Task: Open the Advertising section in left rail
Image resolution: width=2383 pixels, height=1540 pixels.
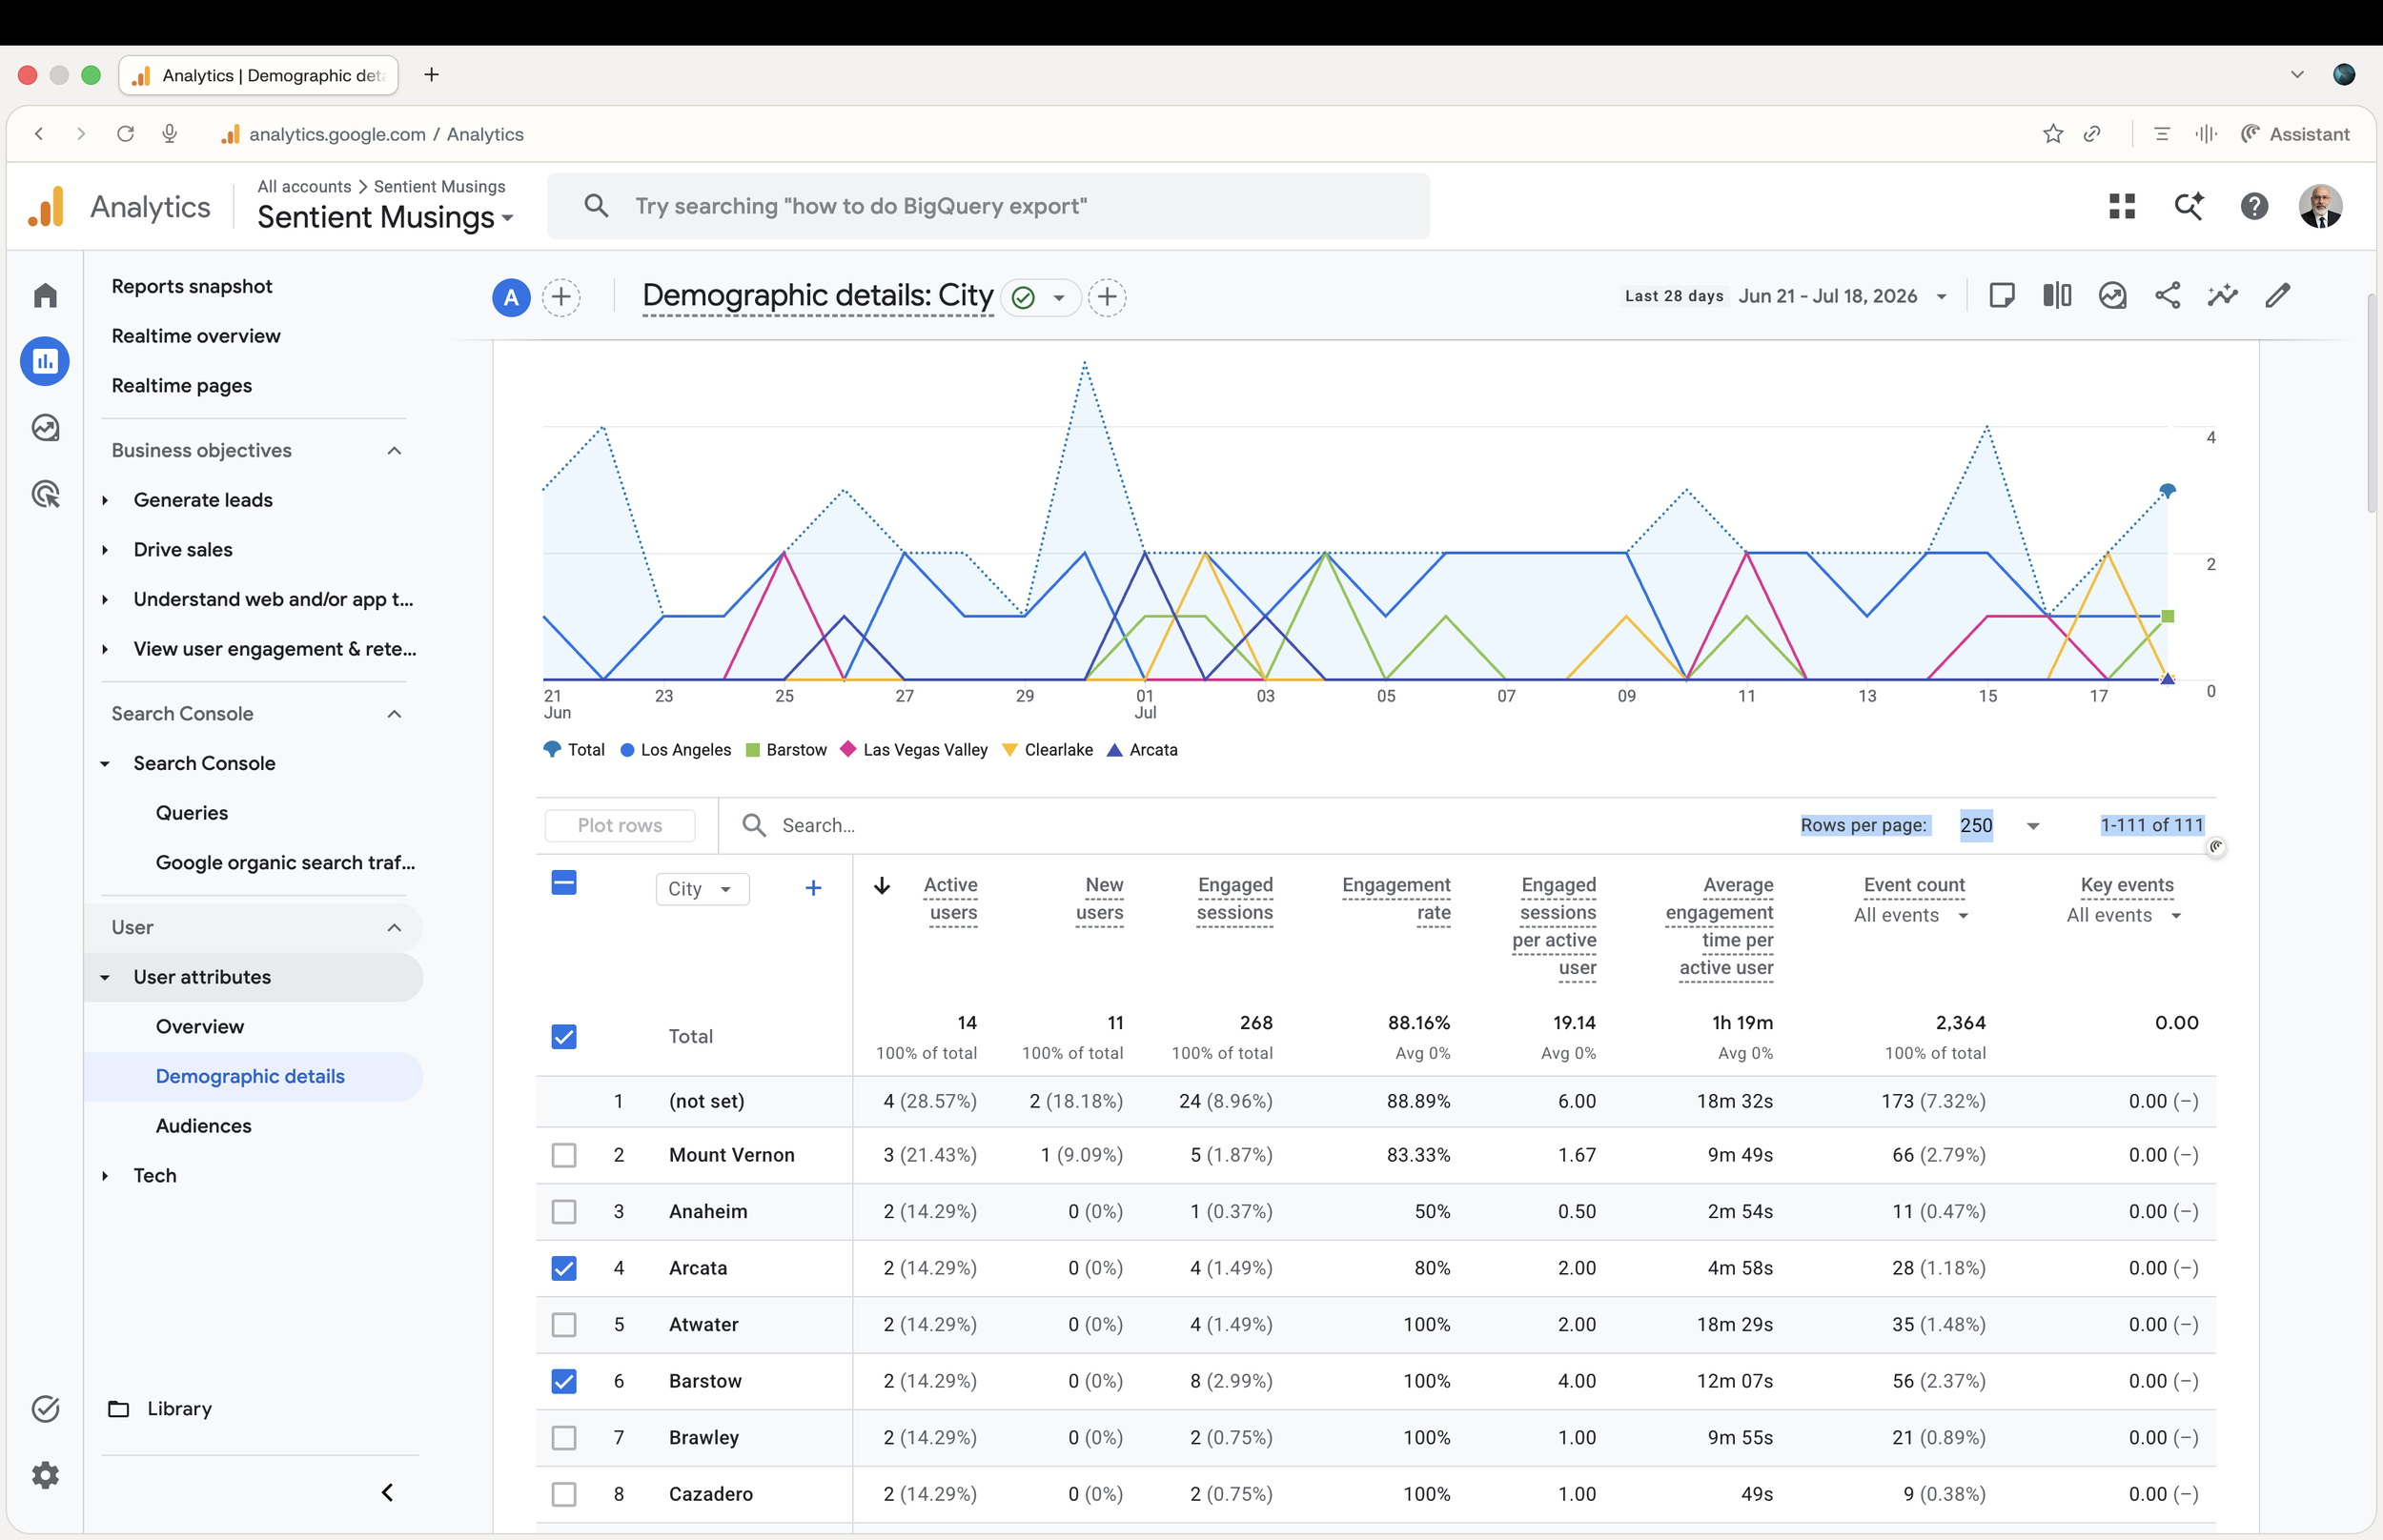Action: [x=45, y=494]
